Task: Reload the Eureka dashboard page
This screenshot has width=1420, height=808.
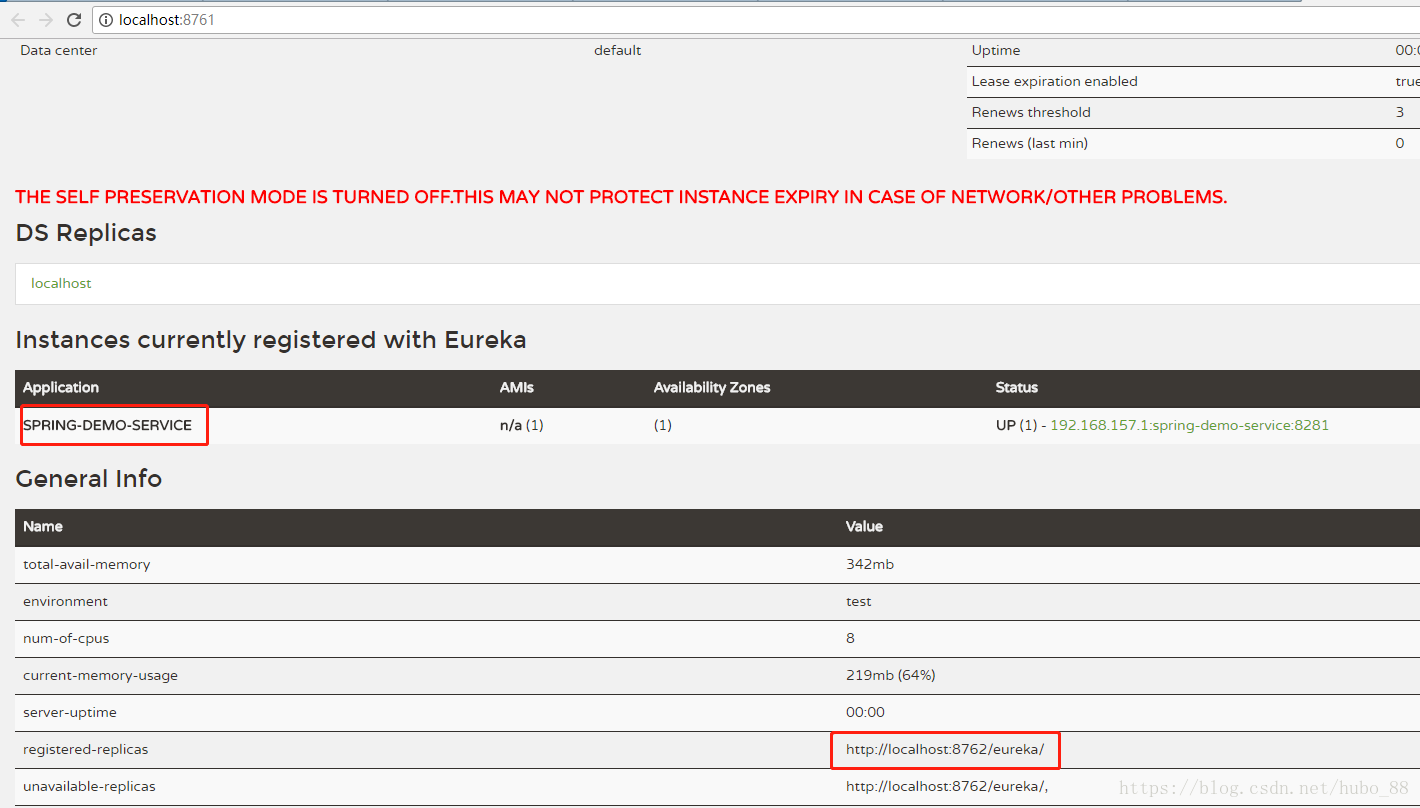Action: coord(74,20)
